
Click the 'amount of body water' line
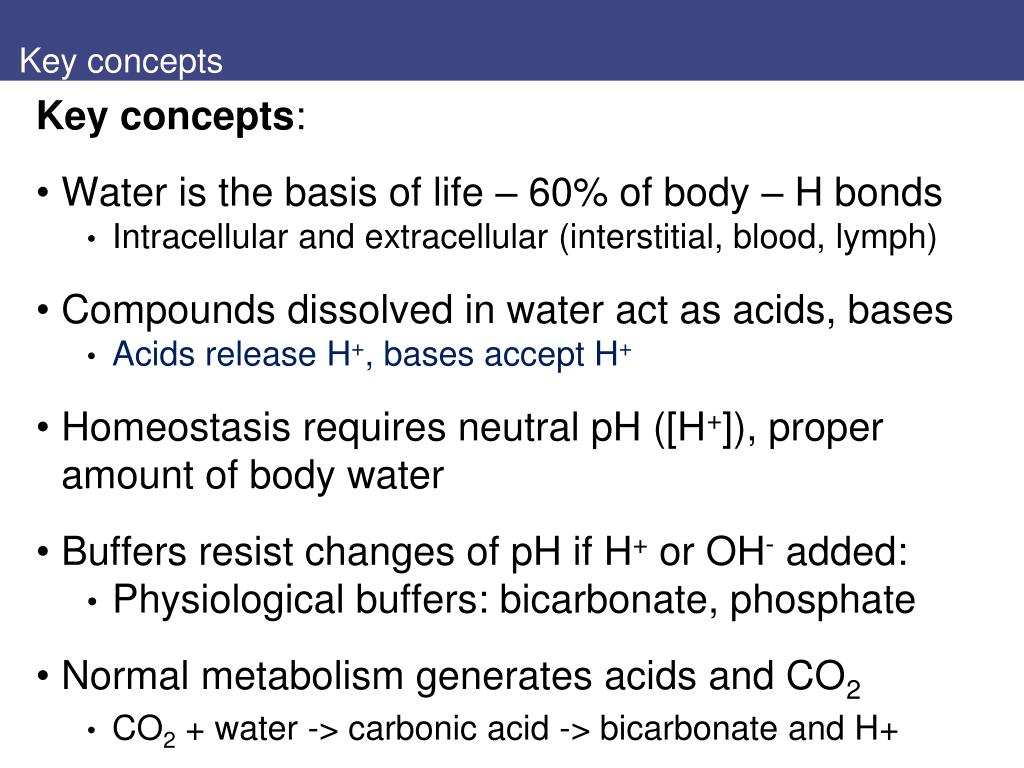(253, 475)
